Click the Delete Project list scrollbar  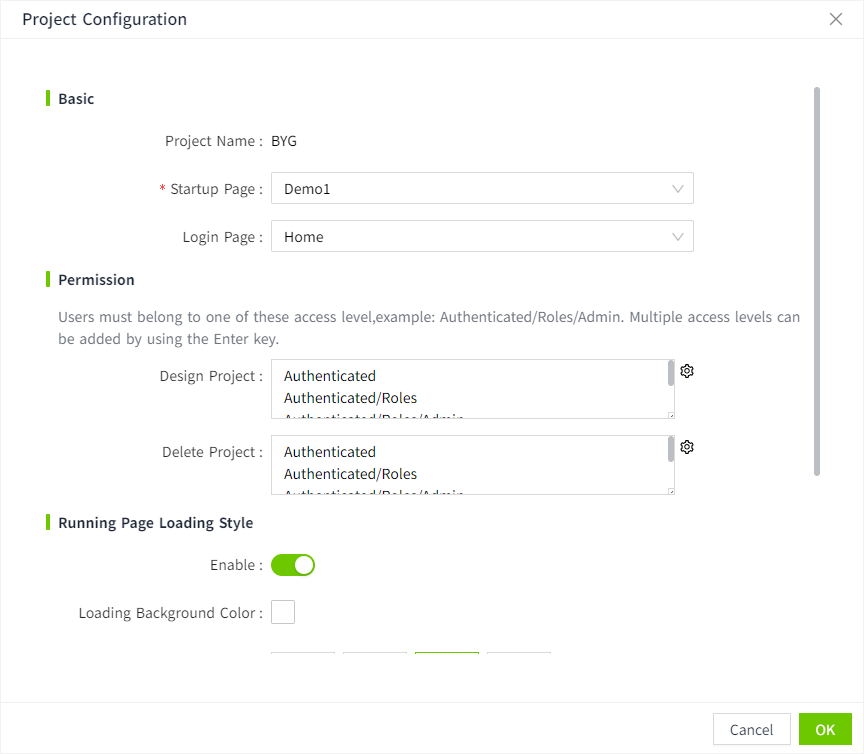[x=671, y=449]
